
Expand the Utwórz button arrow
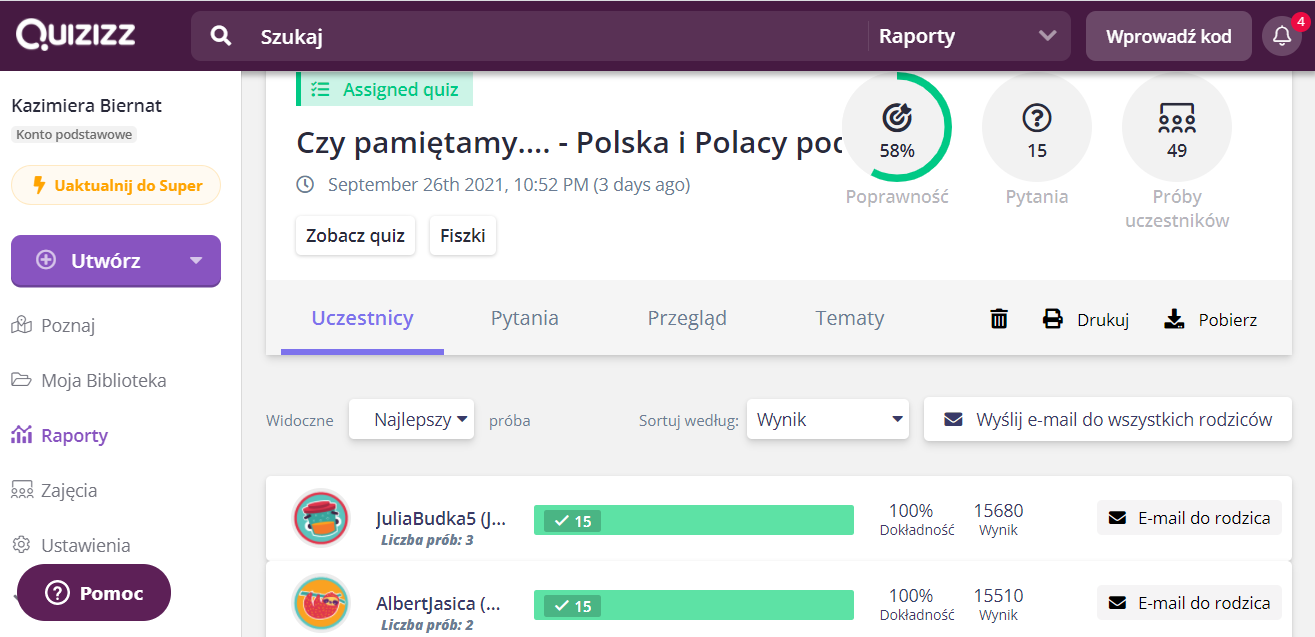tap(196, 261)
